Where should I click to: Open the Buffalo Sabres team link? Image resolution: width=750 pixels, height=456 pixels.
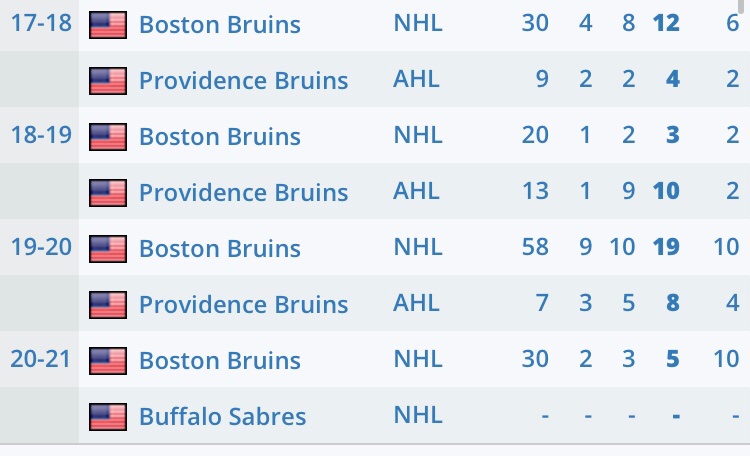point(222,416)
